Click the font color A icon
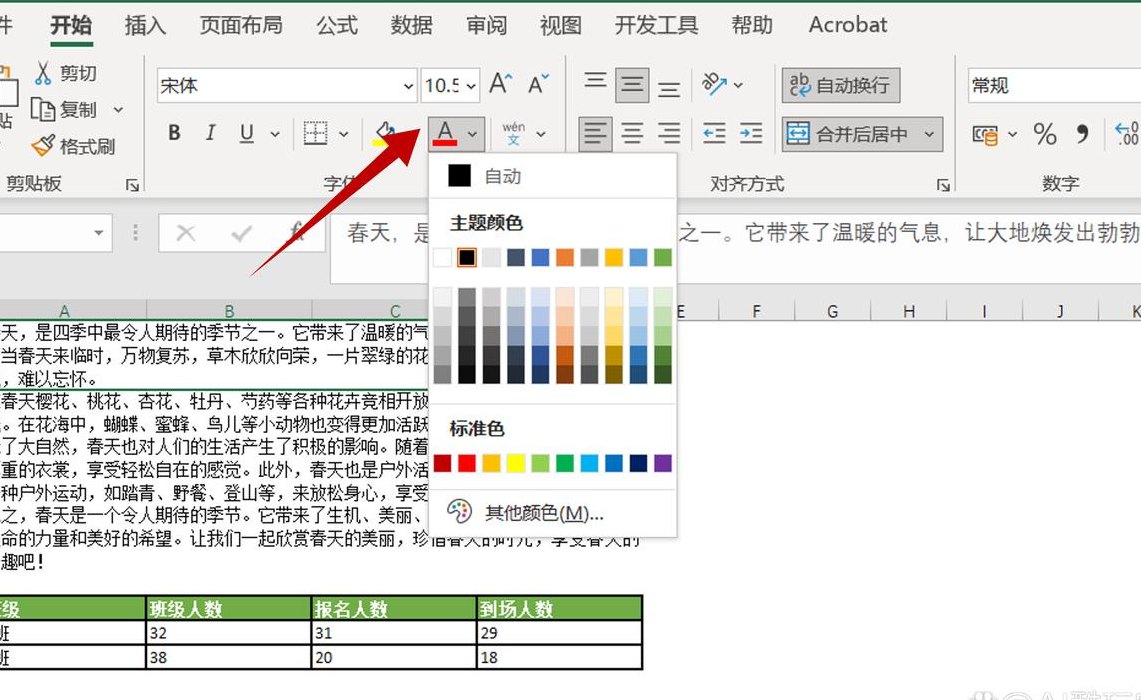This screenshot has width=1141, height=700. point(445,133)
